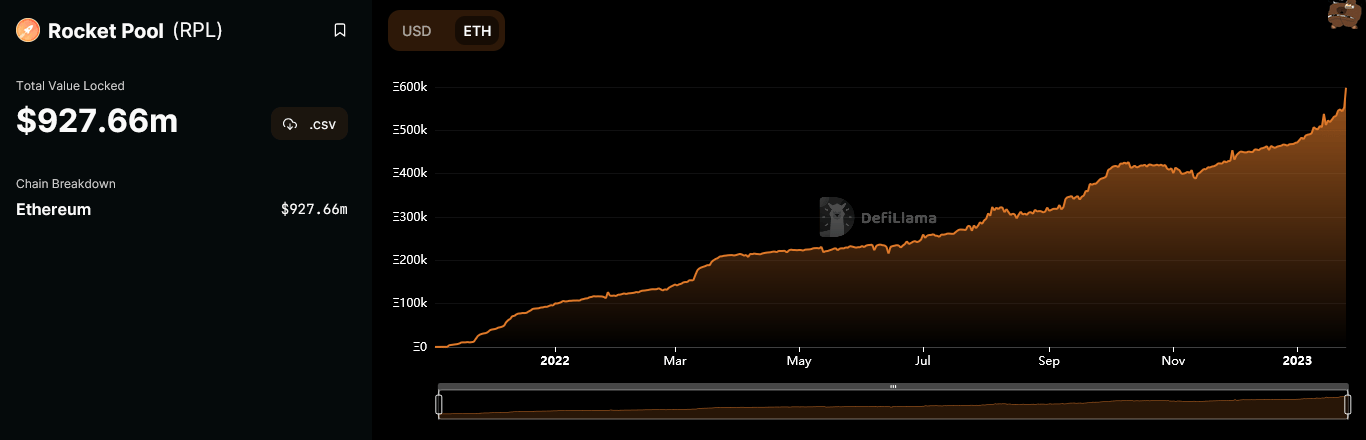The height and width of the screenshot is (440, 1366).
Task: Bookmark Rocket Pool with the bookmark icon
Action: pyautogui.click(x=340, y=31)
